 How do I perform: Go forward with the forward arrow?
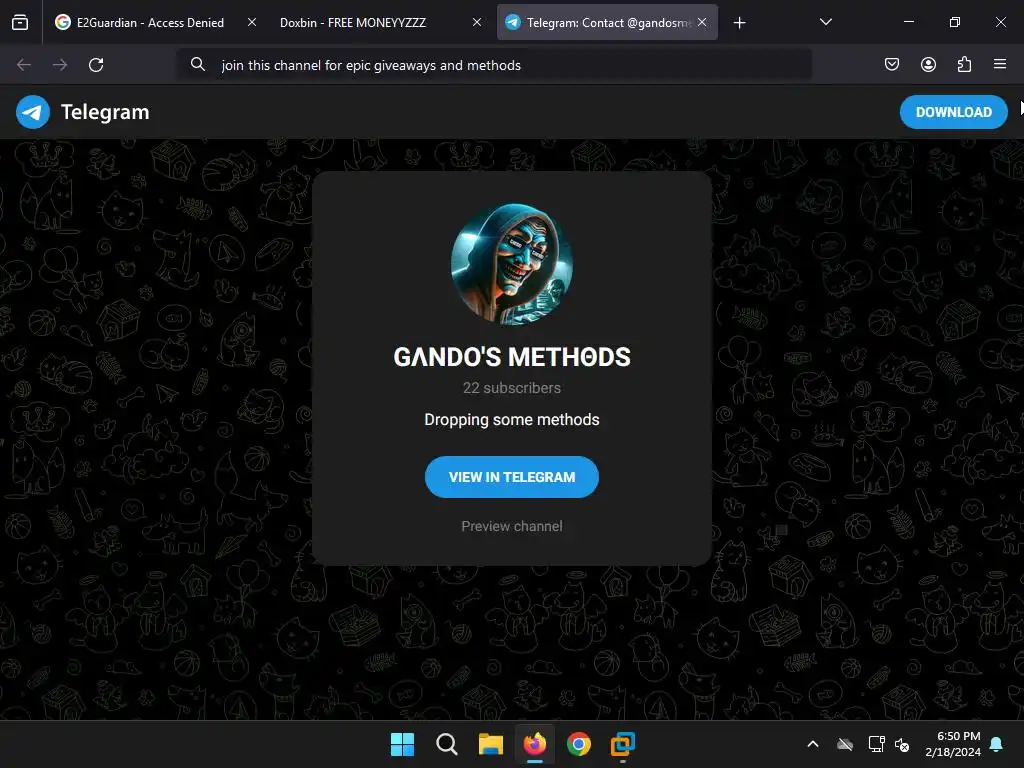click(60, 65)
